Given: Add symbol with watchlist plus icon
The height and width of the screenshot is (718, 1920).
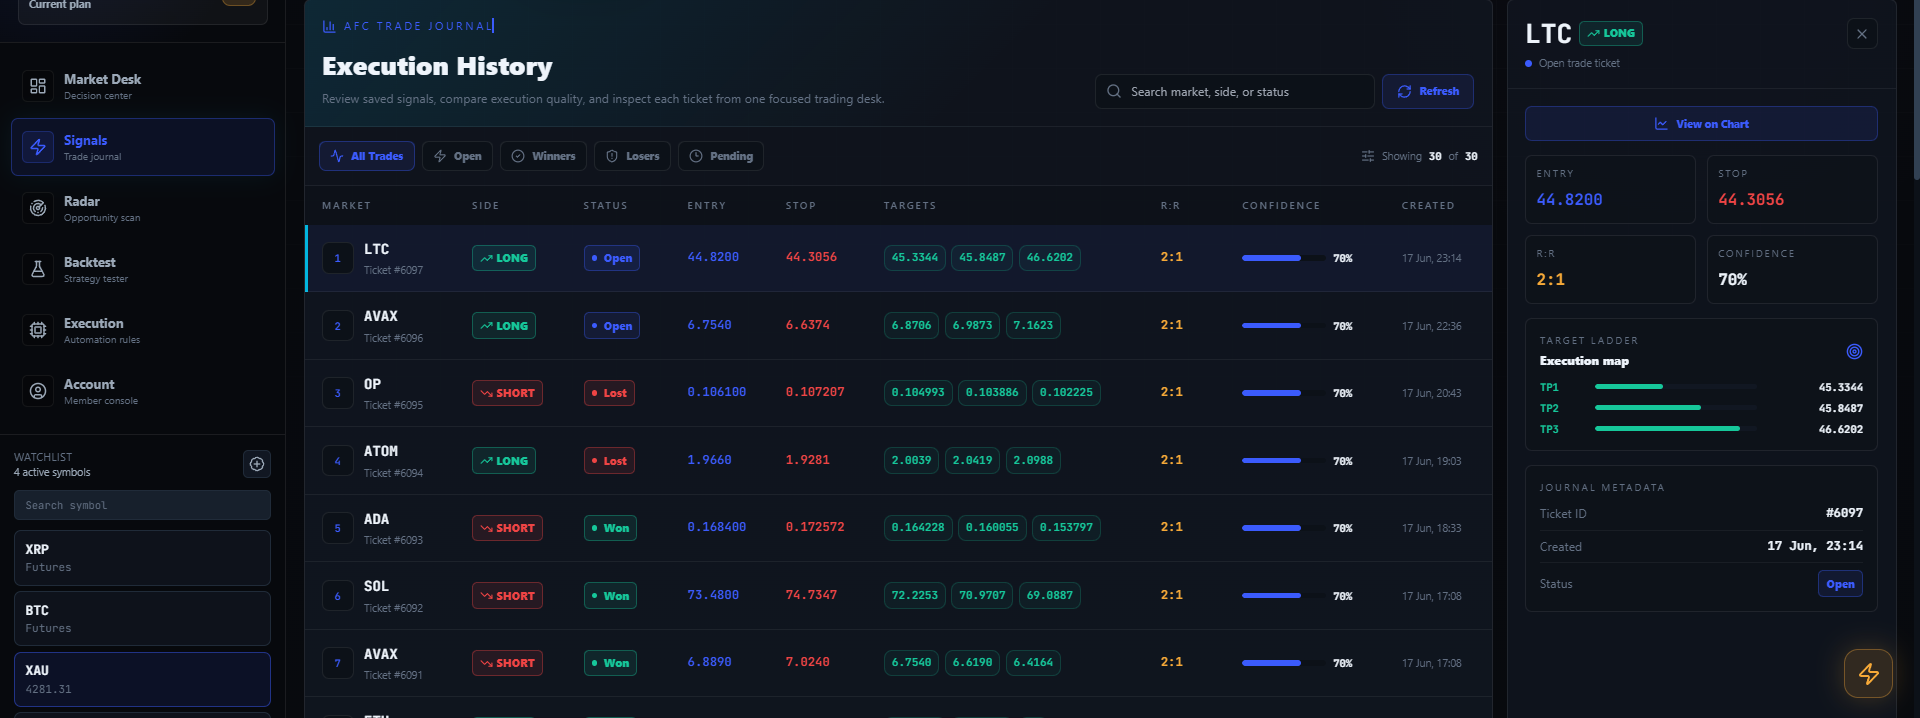Looking at the screenshot, I should 257,464.
